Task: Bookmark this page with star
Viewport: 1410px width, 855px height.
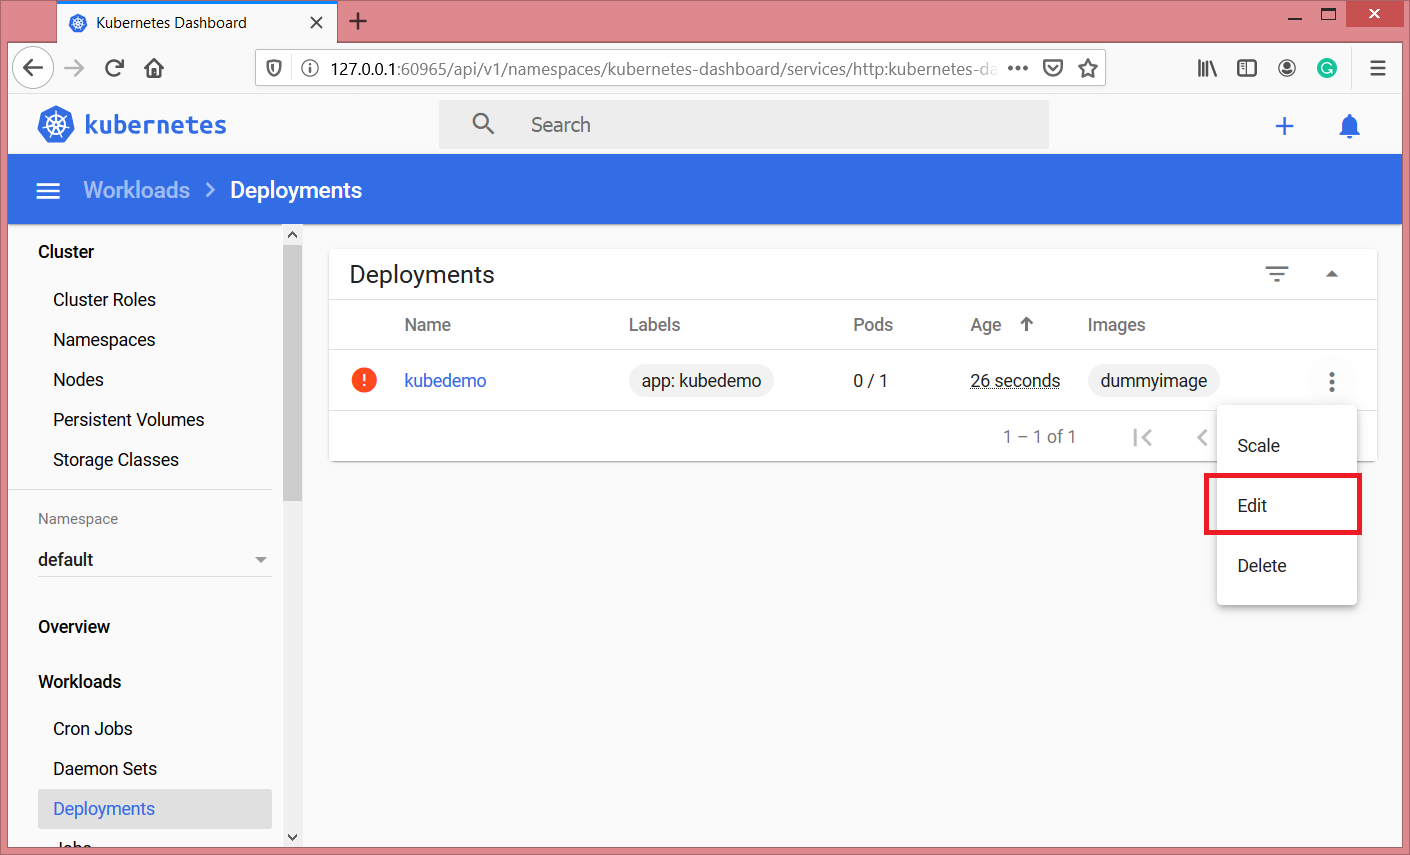Action: tap(1088, 68)
